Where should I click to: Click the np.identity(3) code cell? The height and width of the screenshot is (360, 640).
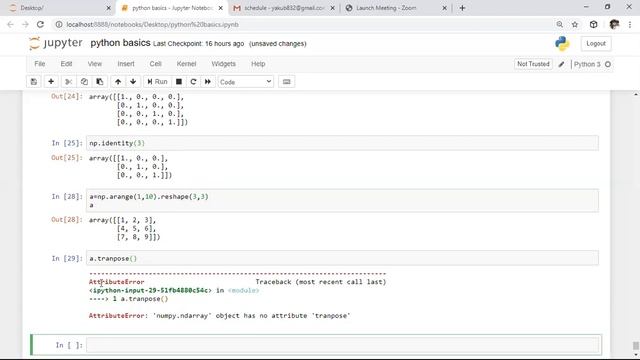(342, 143)
